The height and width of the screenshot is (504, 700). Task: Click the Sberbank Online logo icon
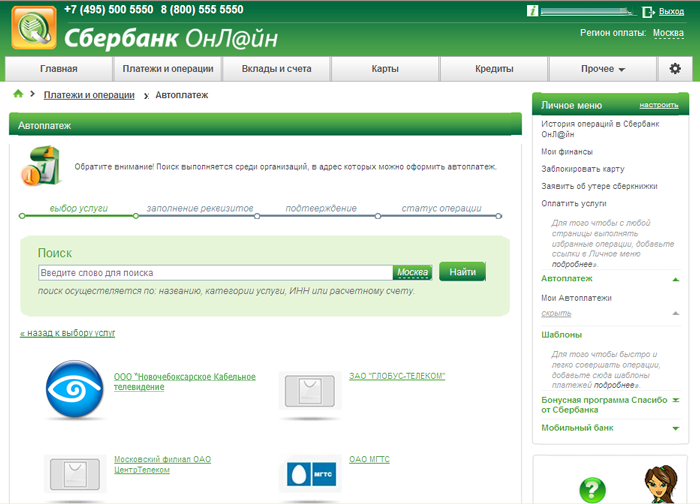click(34, 28)
